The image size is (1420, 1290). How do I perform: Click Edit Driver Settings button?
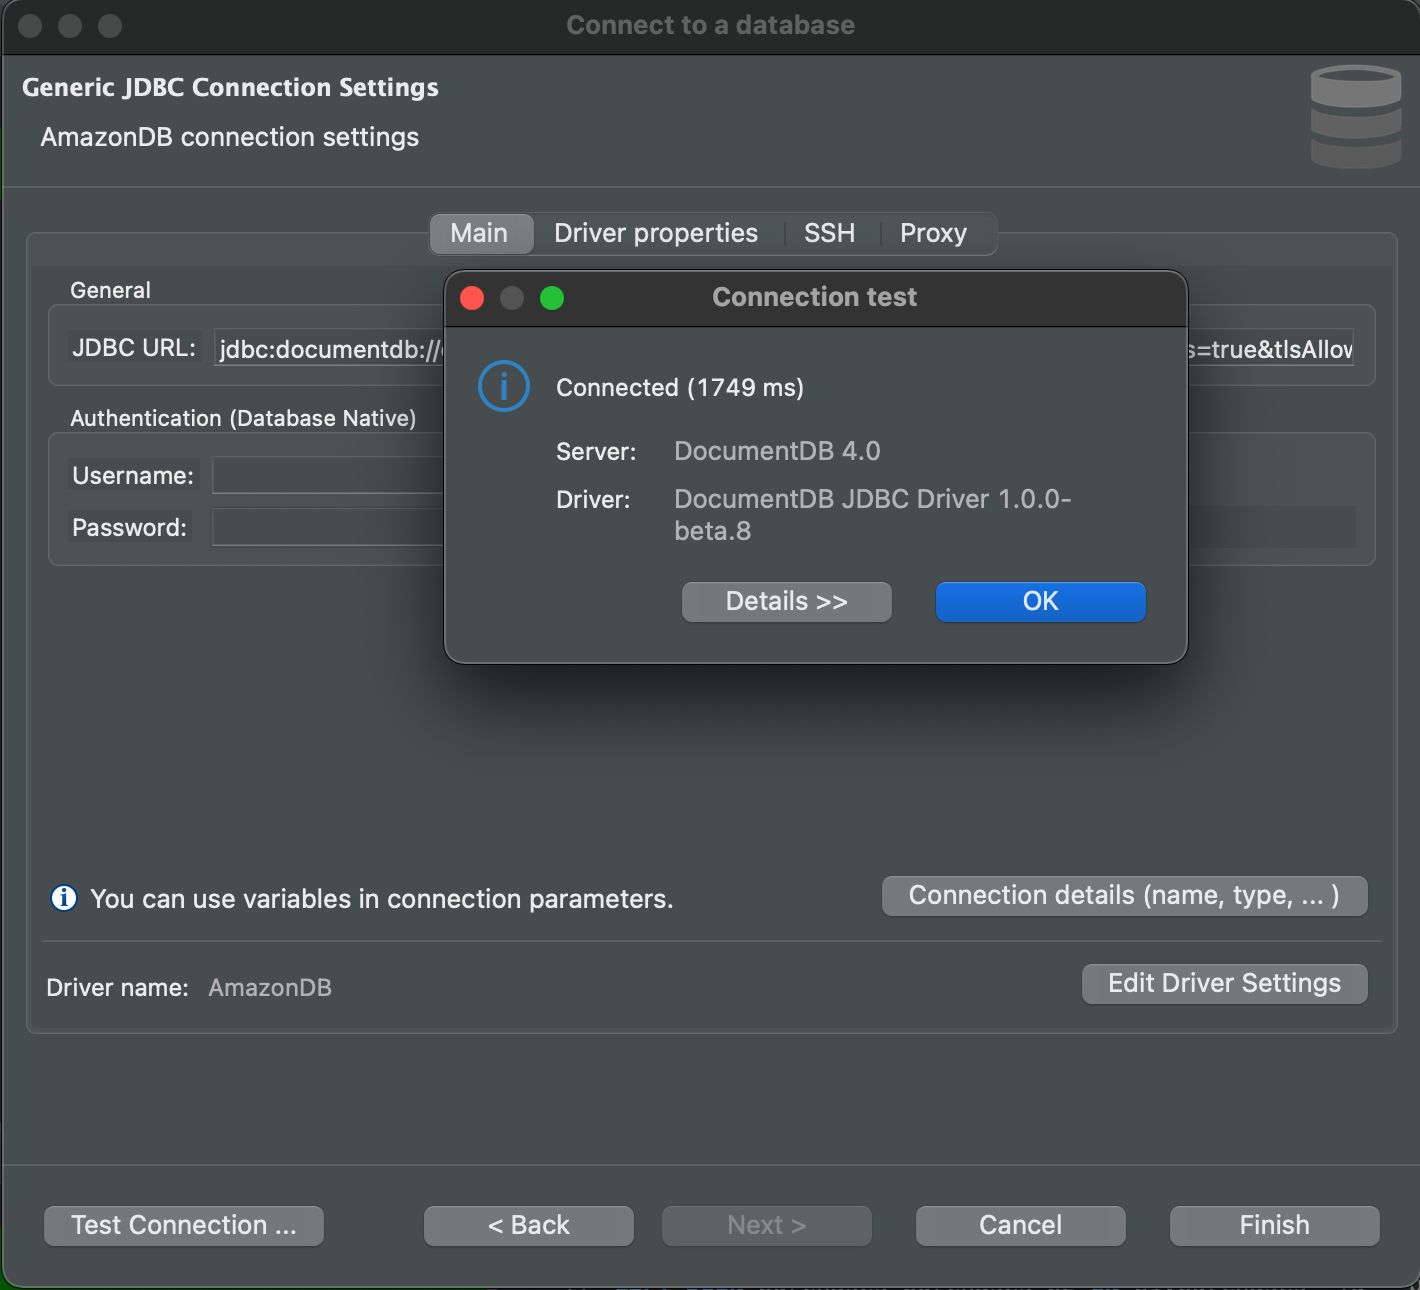1224,983
